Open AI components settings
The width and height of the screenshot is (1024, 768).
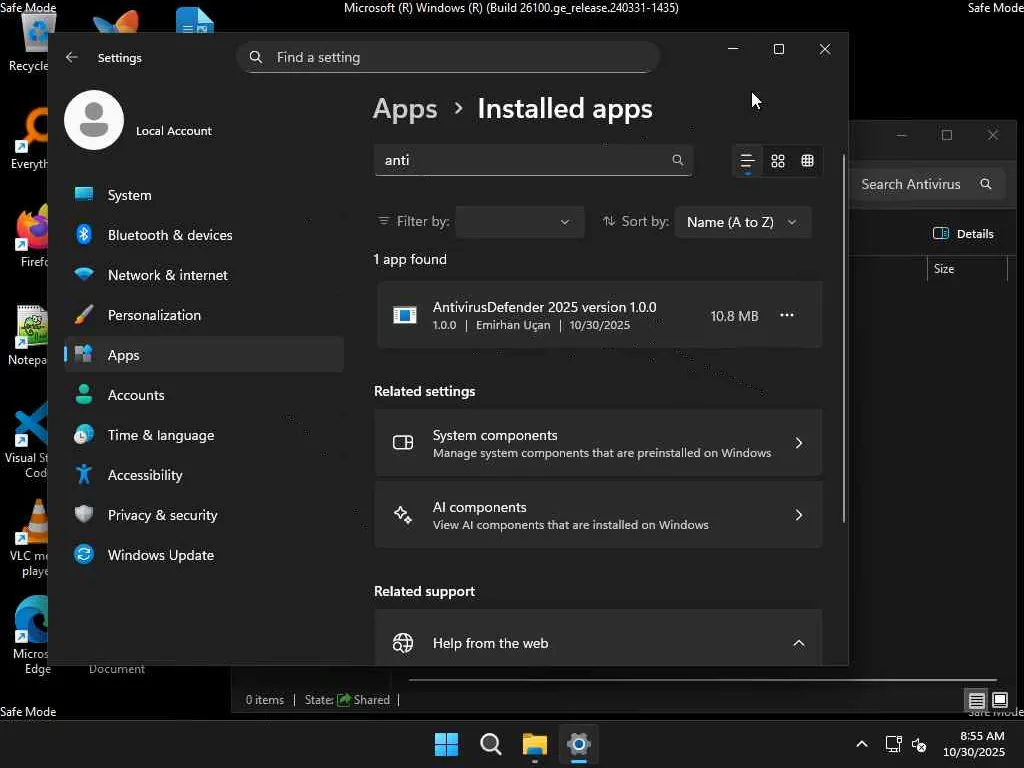(x=597, y=515)
